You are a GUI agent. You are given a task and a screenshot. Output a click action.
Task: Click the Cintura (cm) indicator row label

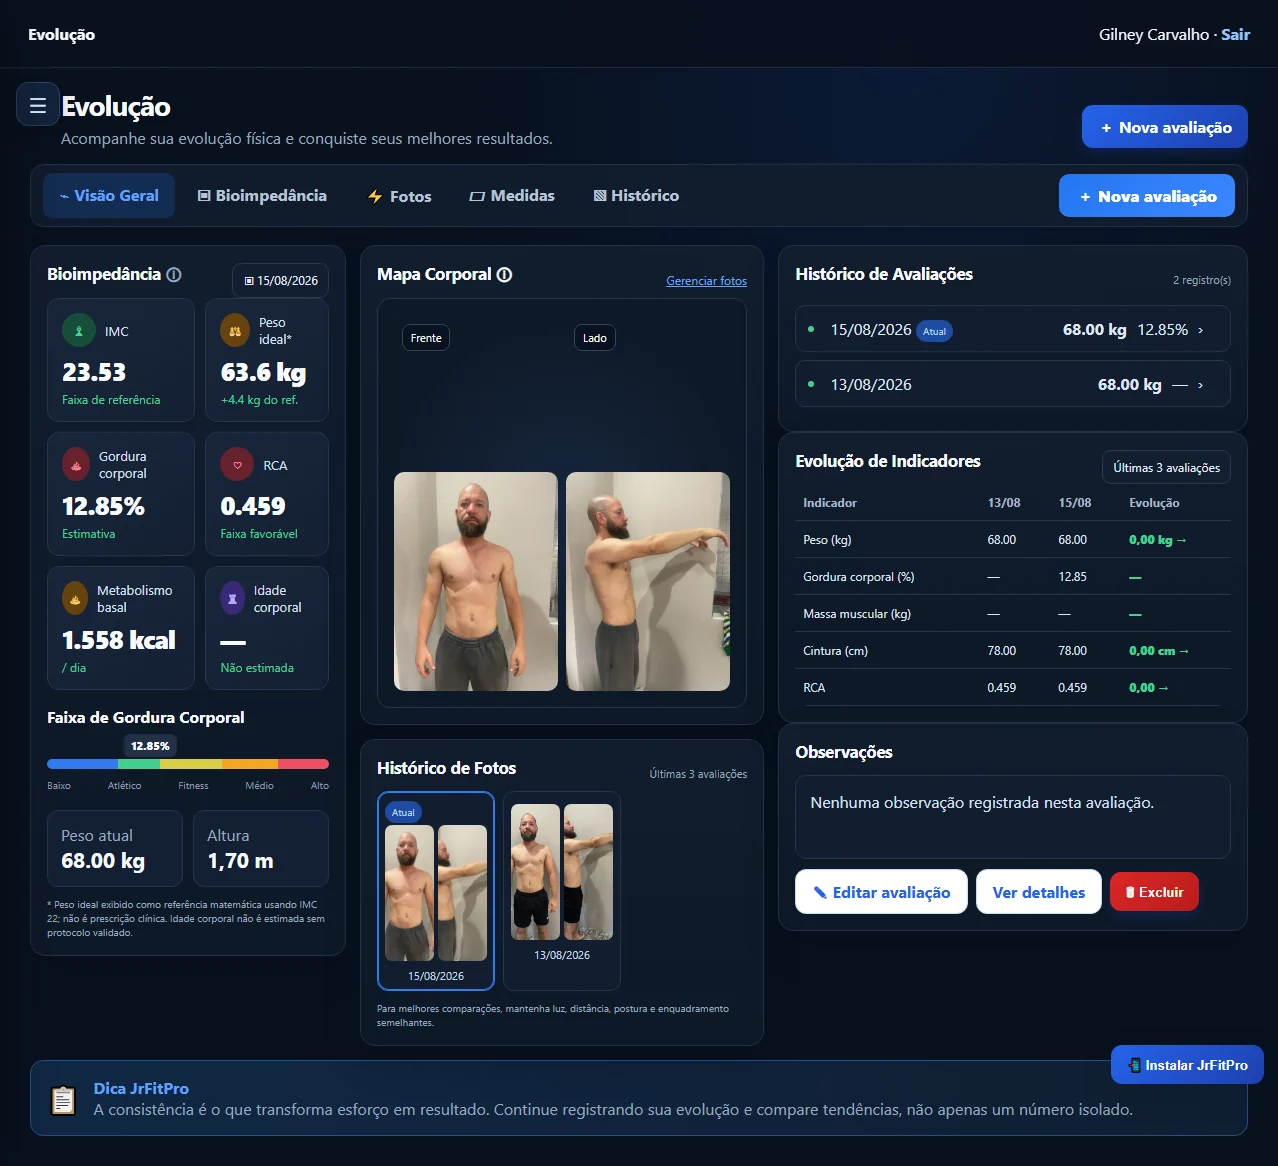pyautogui.click(x=836, y=651)
